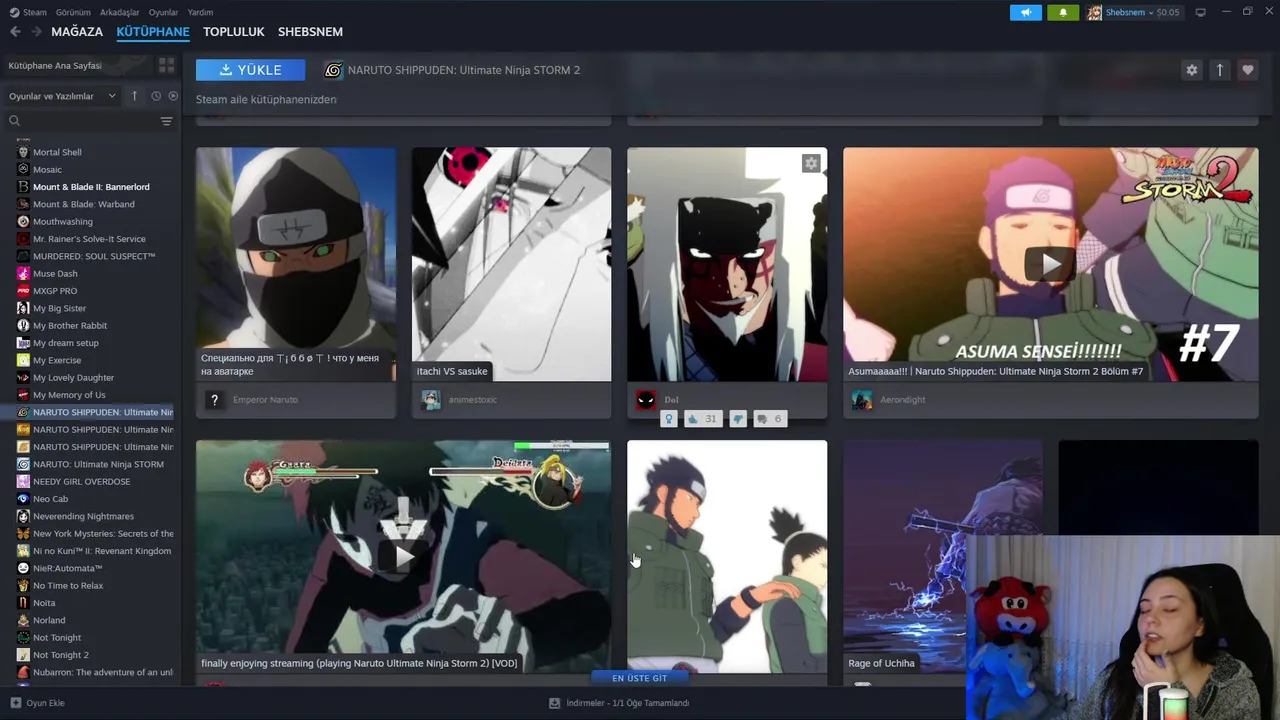This screenshot has width=1280, height=720.
Task: Click the upward arrow beside the game settings gear
Action: point(1219,70)
